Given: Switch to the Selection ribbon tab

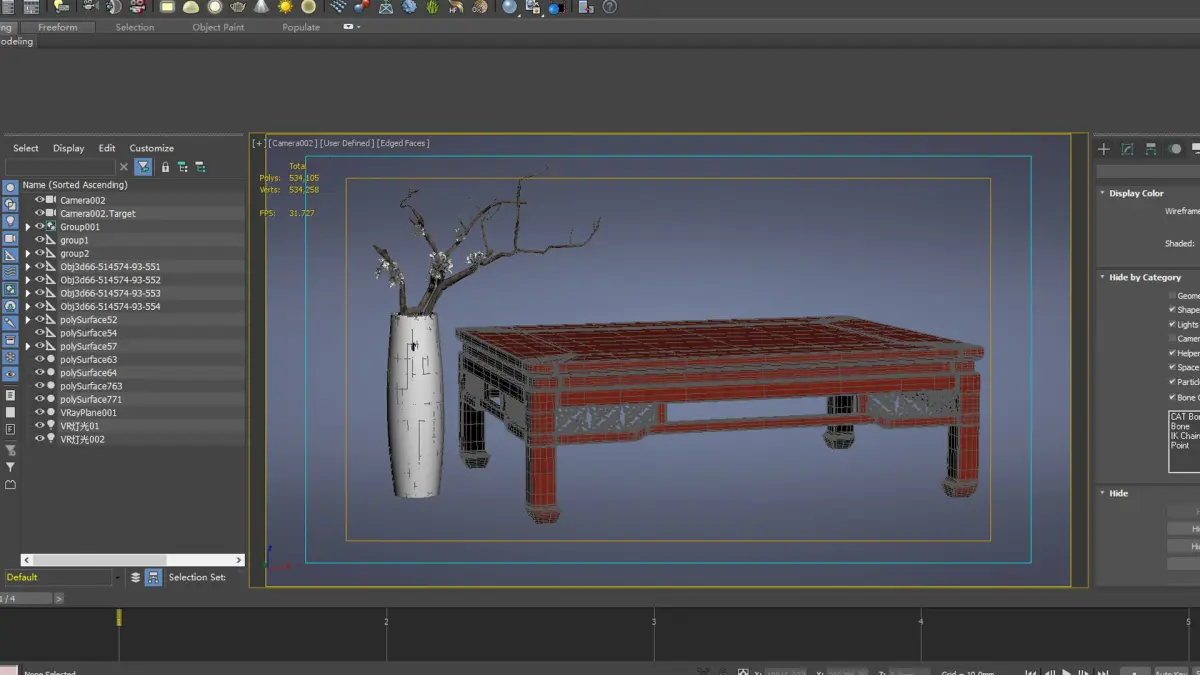Looking at the screenshot, I should click(x=135, y=27).
